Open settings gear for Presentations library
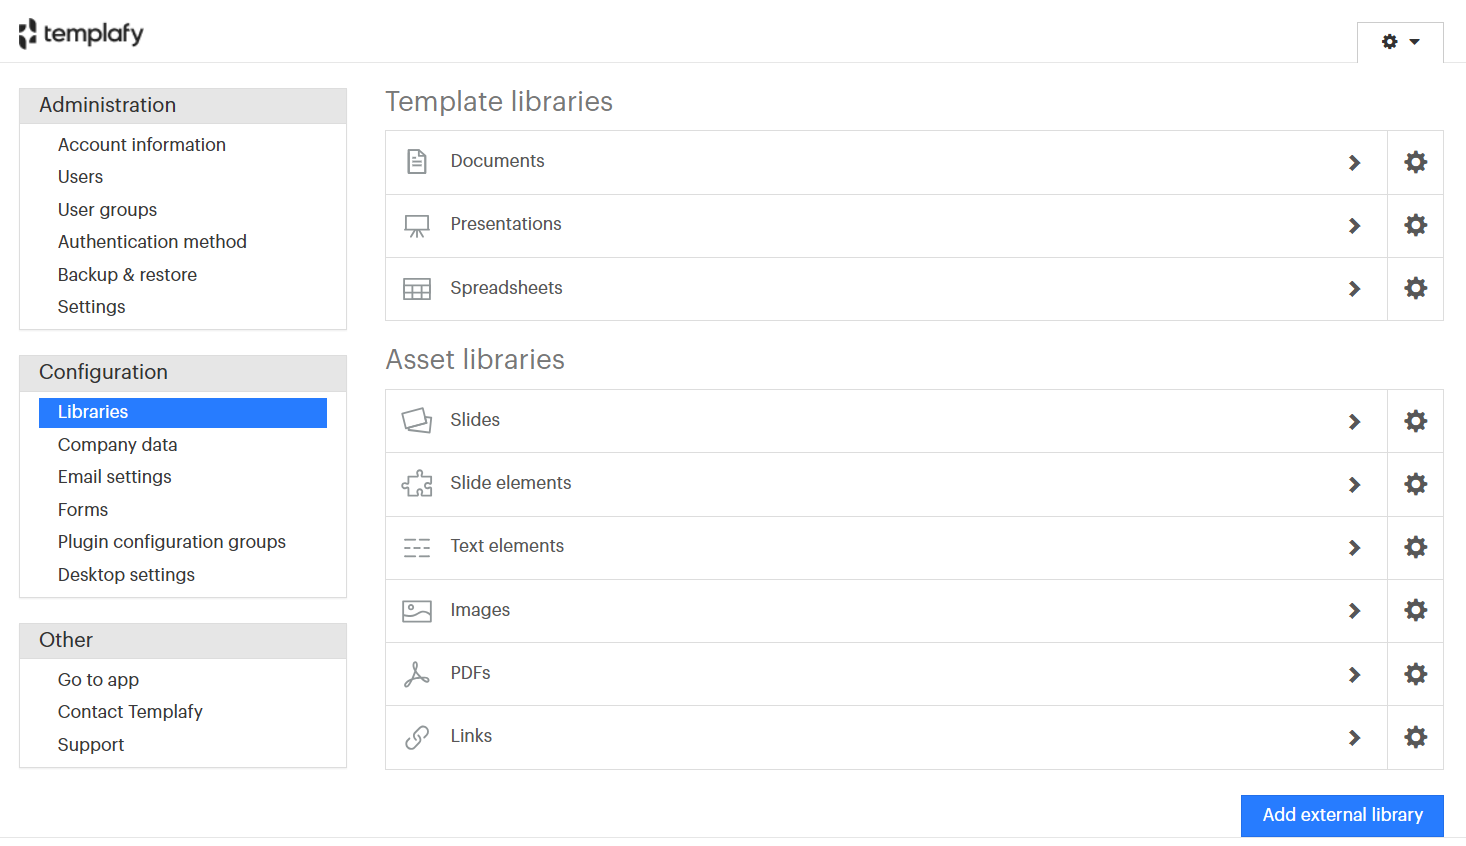Viewport: 1466px width, 846px height. coord(1415,225)
